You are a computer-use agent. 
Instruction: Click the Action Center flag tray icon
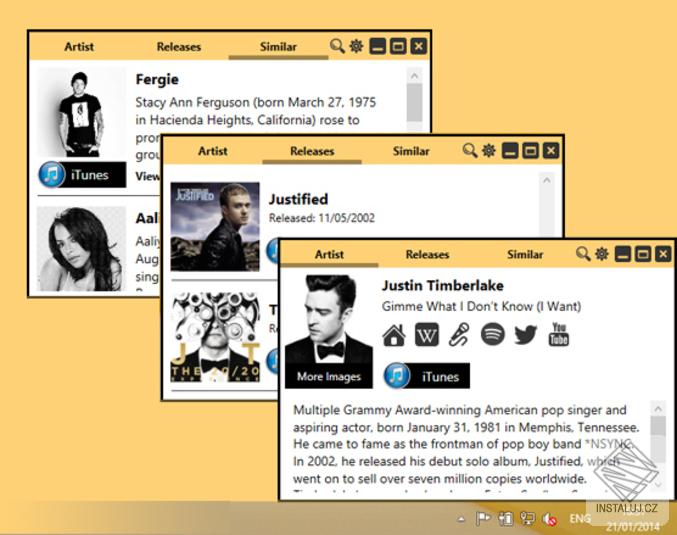[x=483, y=518]
